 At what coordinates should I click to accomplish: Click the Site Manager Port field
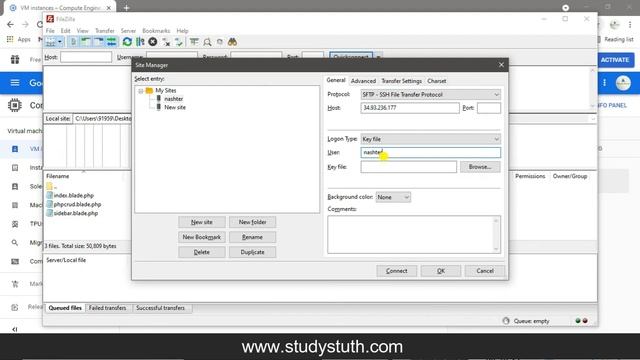(x=489, y=108)
